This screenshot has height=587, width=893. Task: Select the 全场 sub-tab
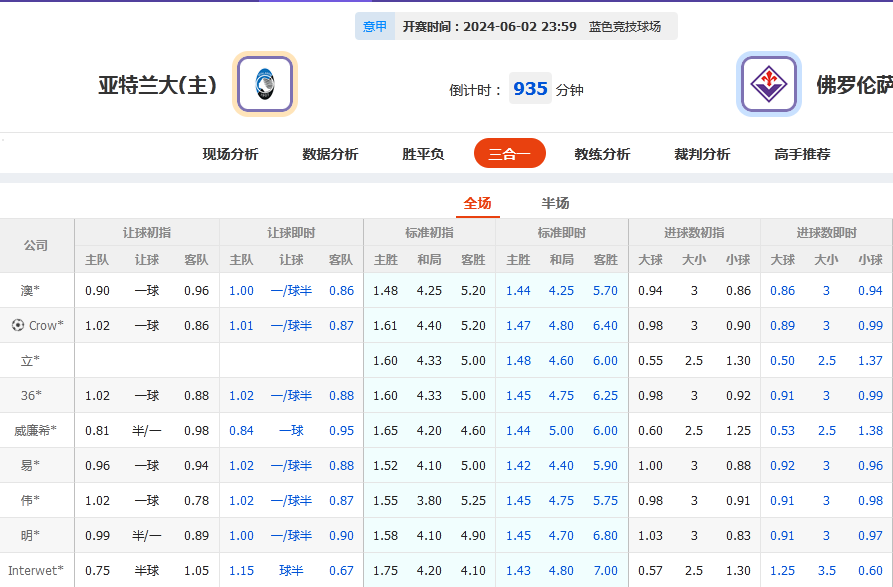[477, 202]
